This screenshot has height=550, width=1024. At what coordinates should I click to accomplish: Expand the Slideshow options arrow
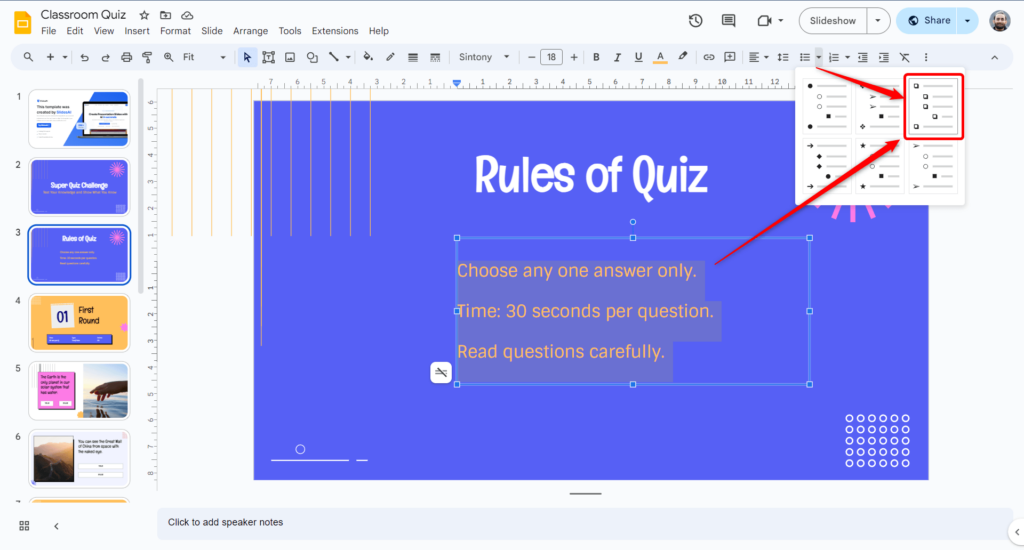tap(877, 20)
